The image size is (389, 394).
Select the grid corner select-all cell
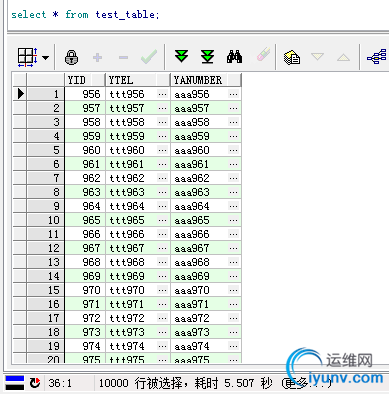tap(20, 80)
